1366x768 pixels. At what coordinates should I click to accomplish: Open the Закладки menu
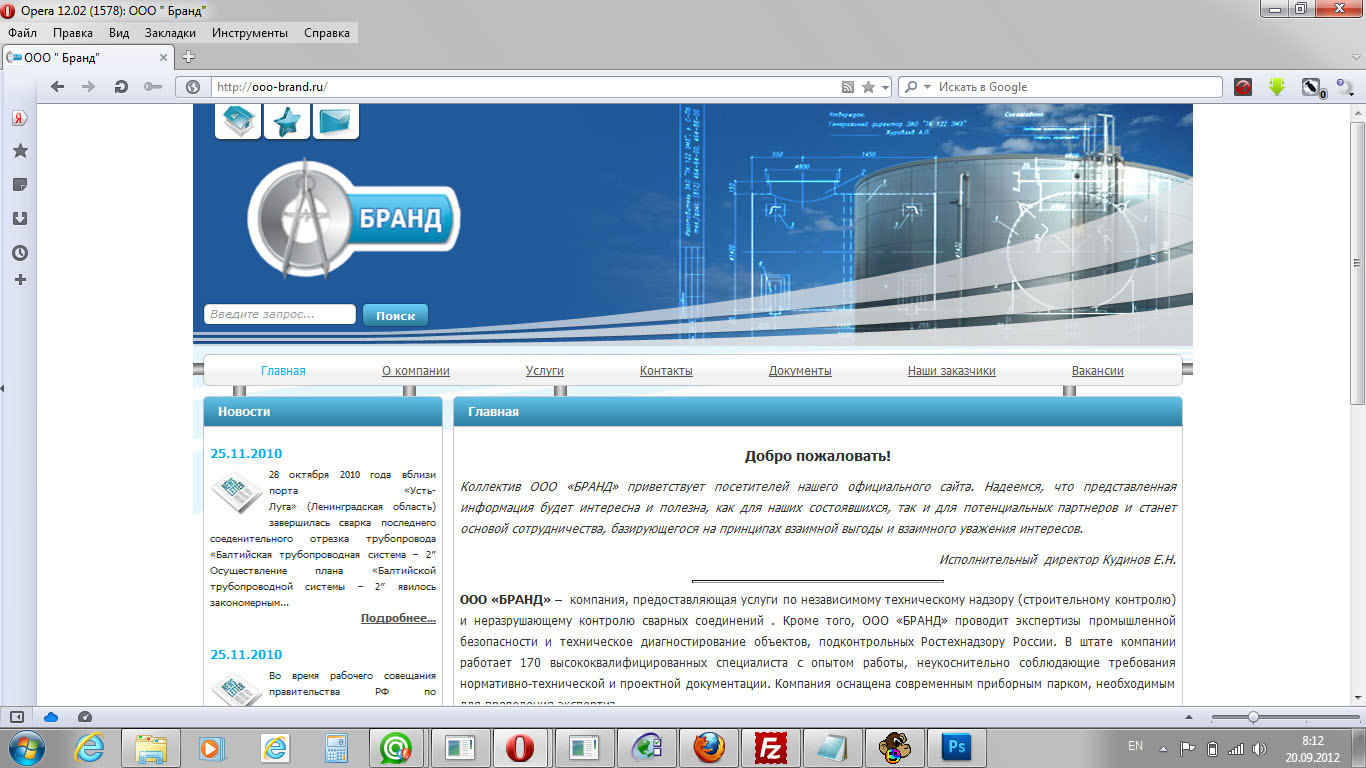tap(170, 33)
